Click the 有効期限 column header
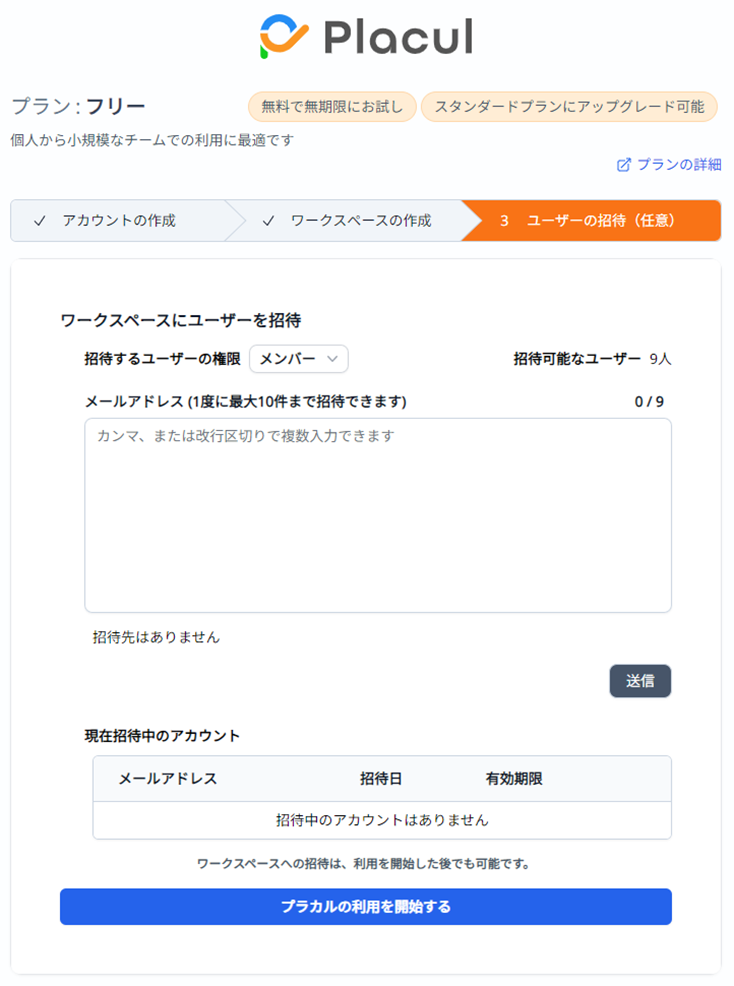734x986 pixels. pyautogui.click(x=514, y=779)
